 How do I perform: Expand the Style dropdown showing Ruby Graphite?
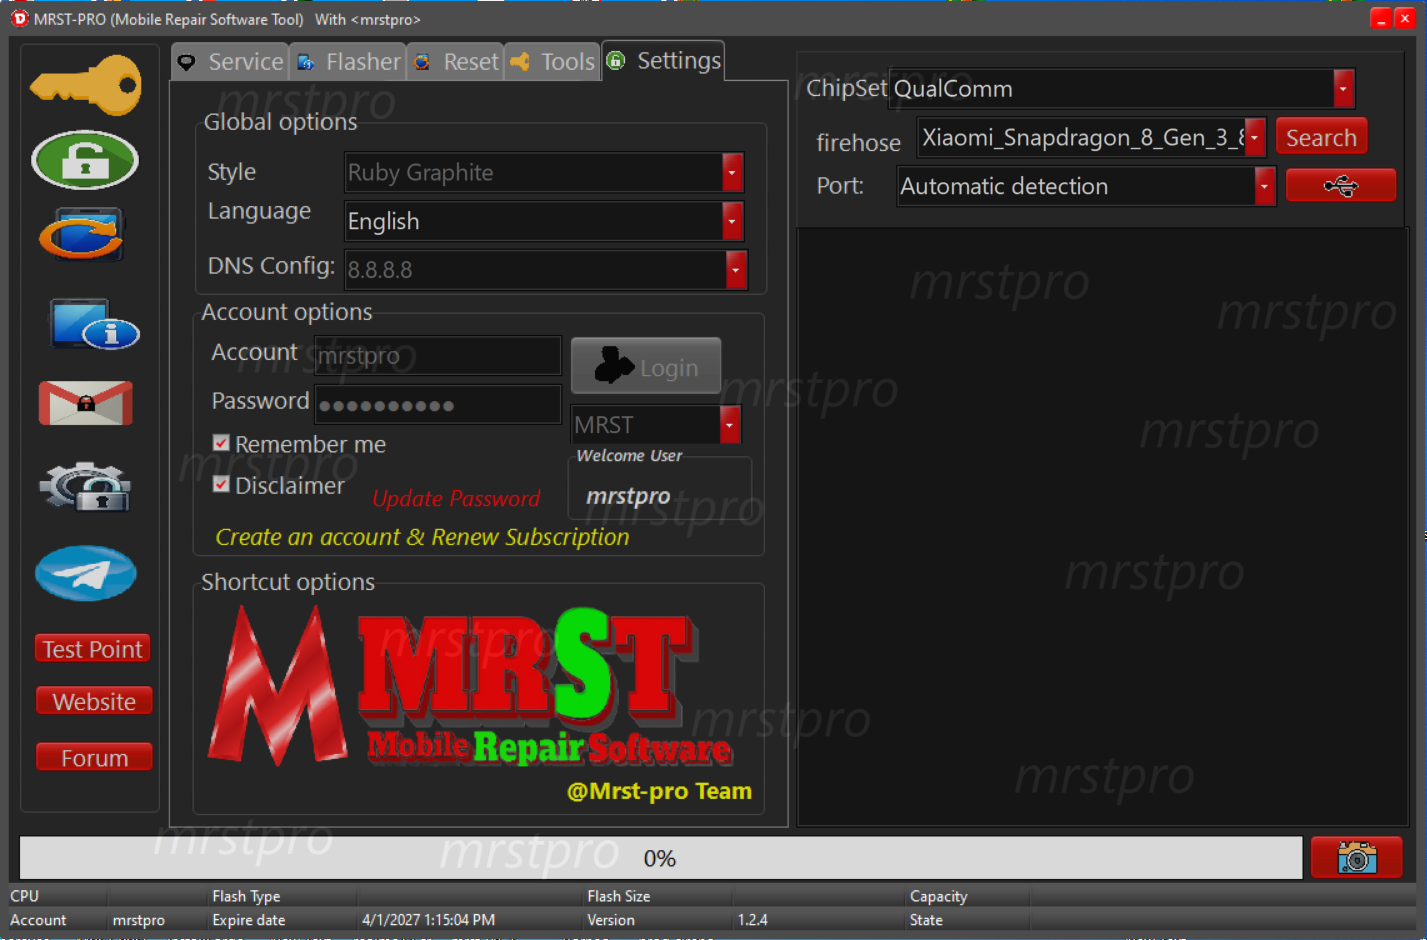point(733,172)
